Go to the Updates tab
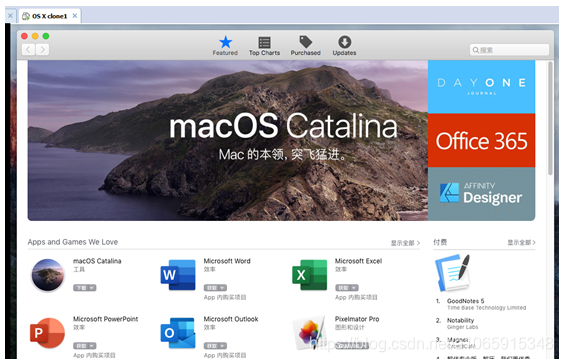 [x=344, y=46]
